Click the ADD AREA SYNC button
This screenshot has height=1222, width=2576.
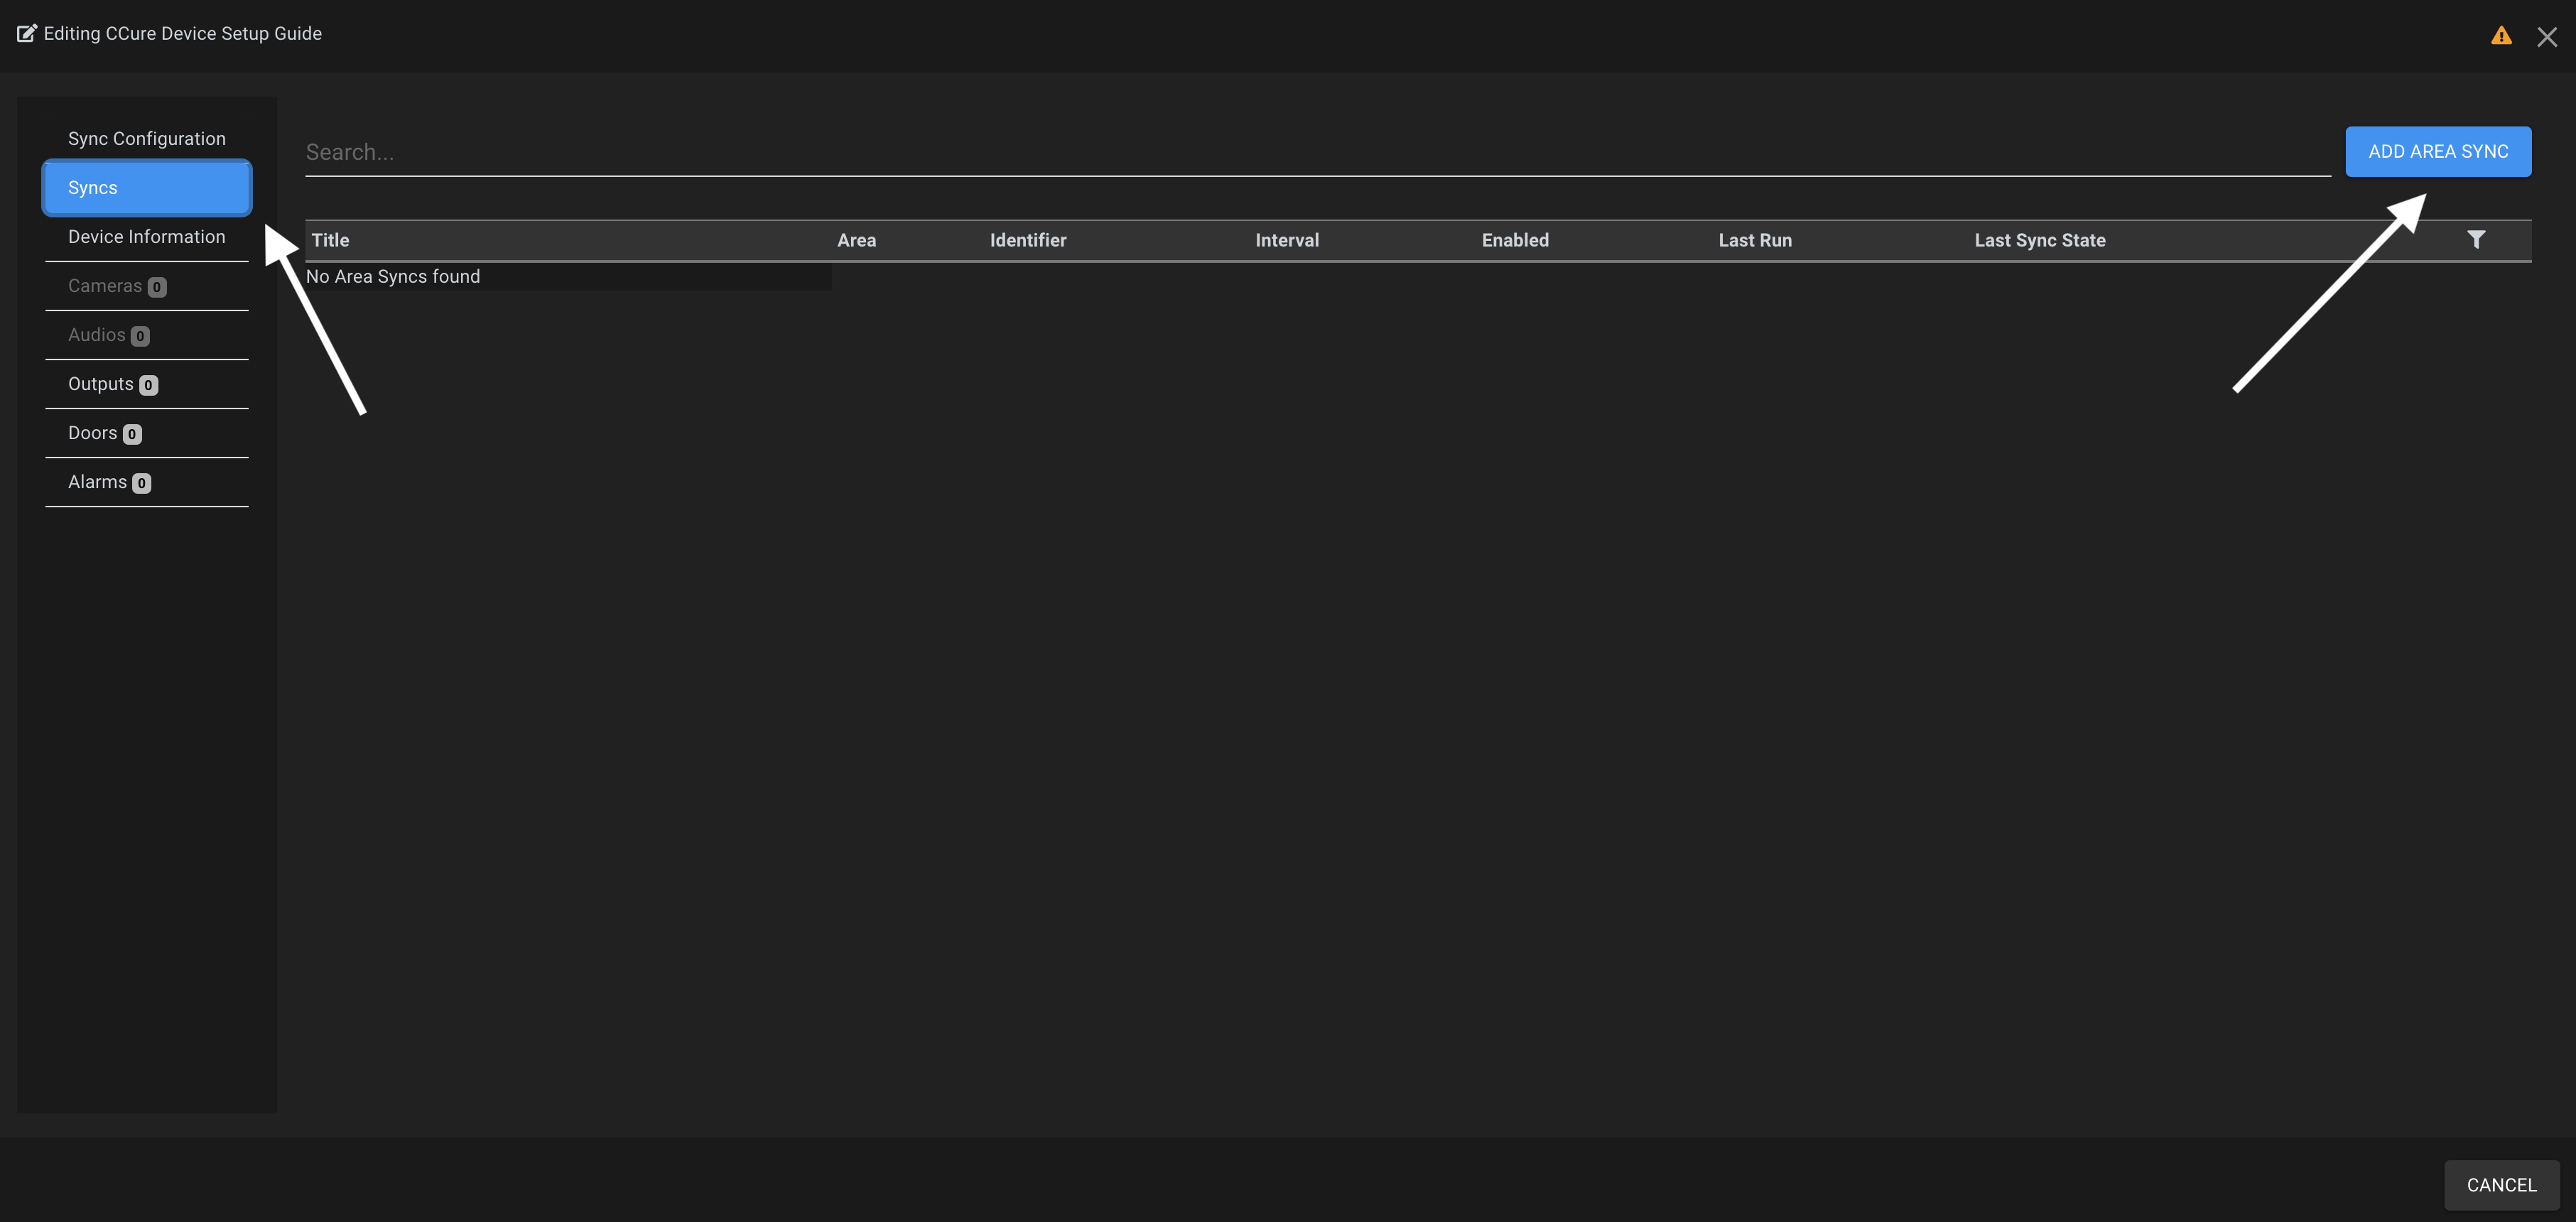pos(2438,151)
